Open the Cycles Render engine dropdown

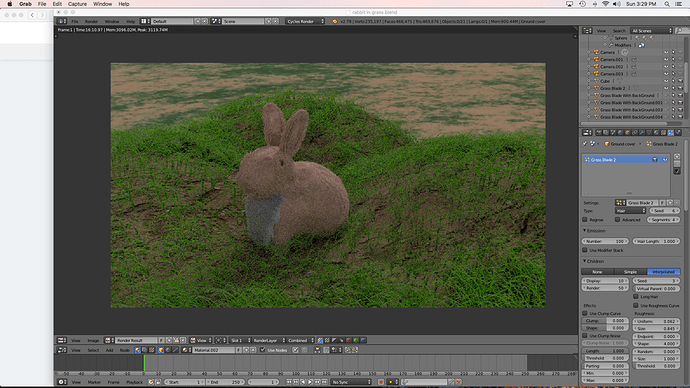pos(305,21)
